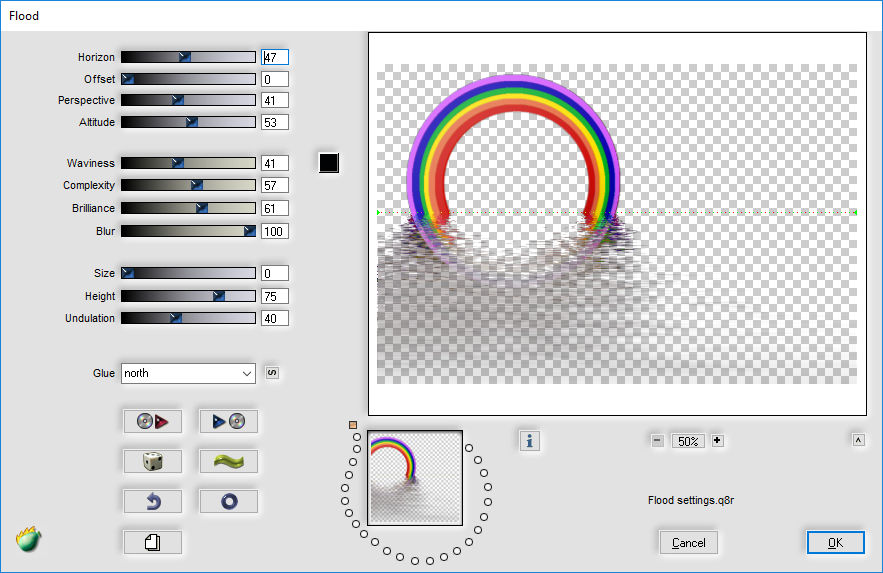Viewport: 883px width, 573px height.
Task: Click the blue info button
Action: pos(529,441)
